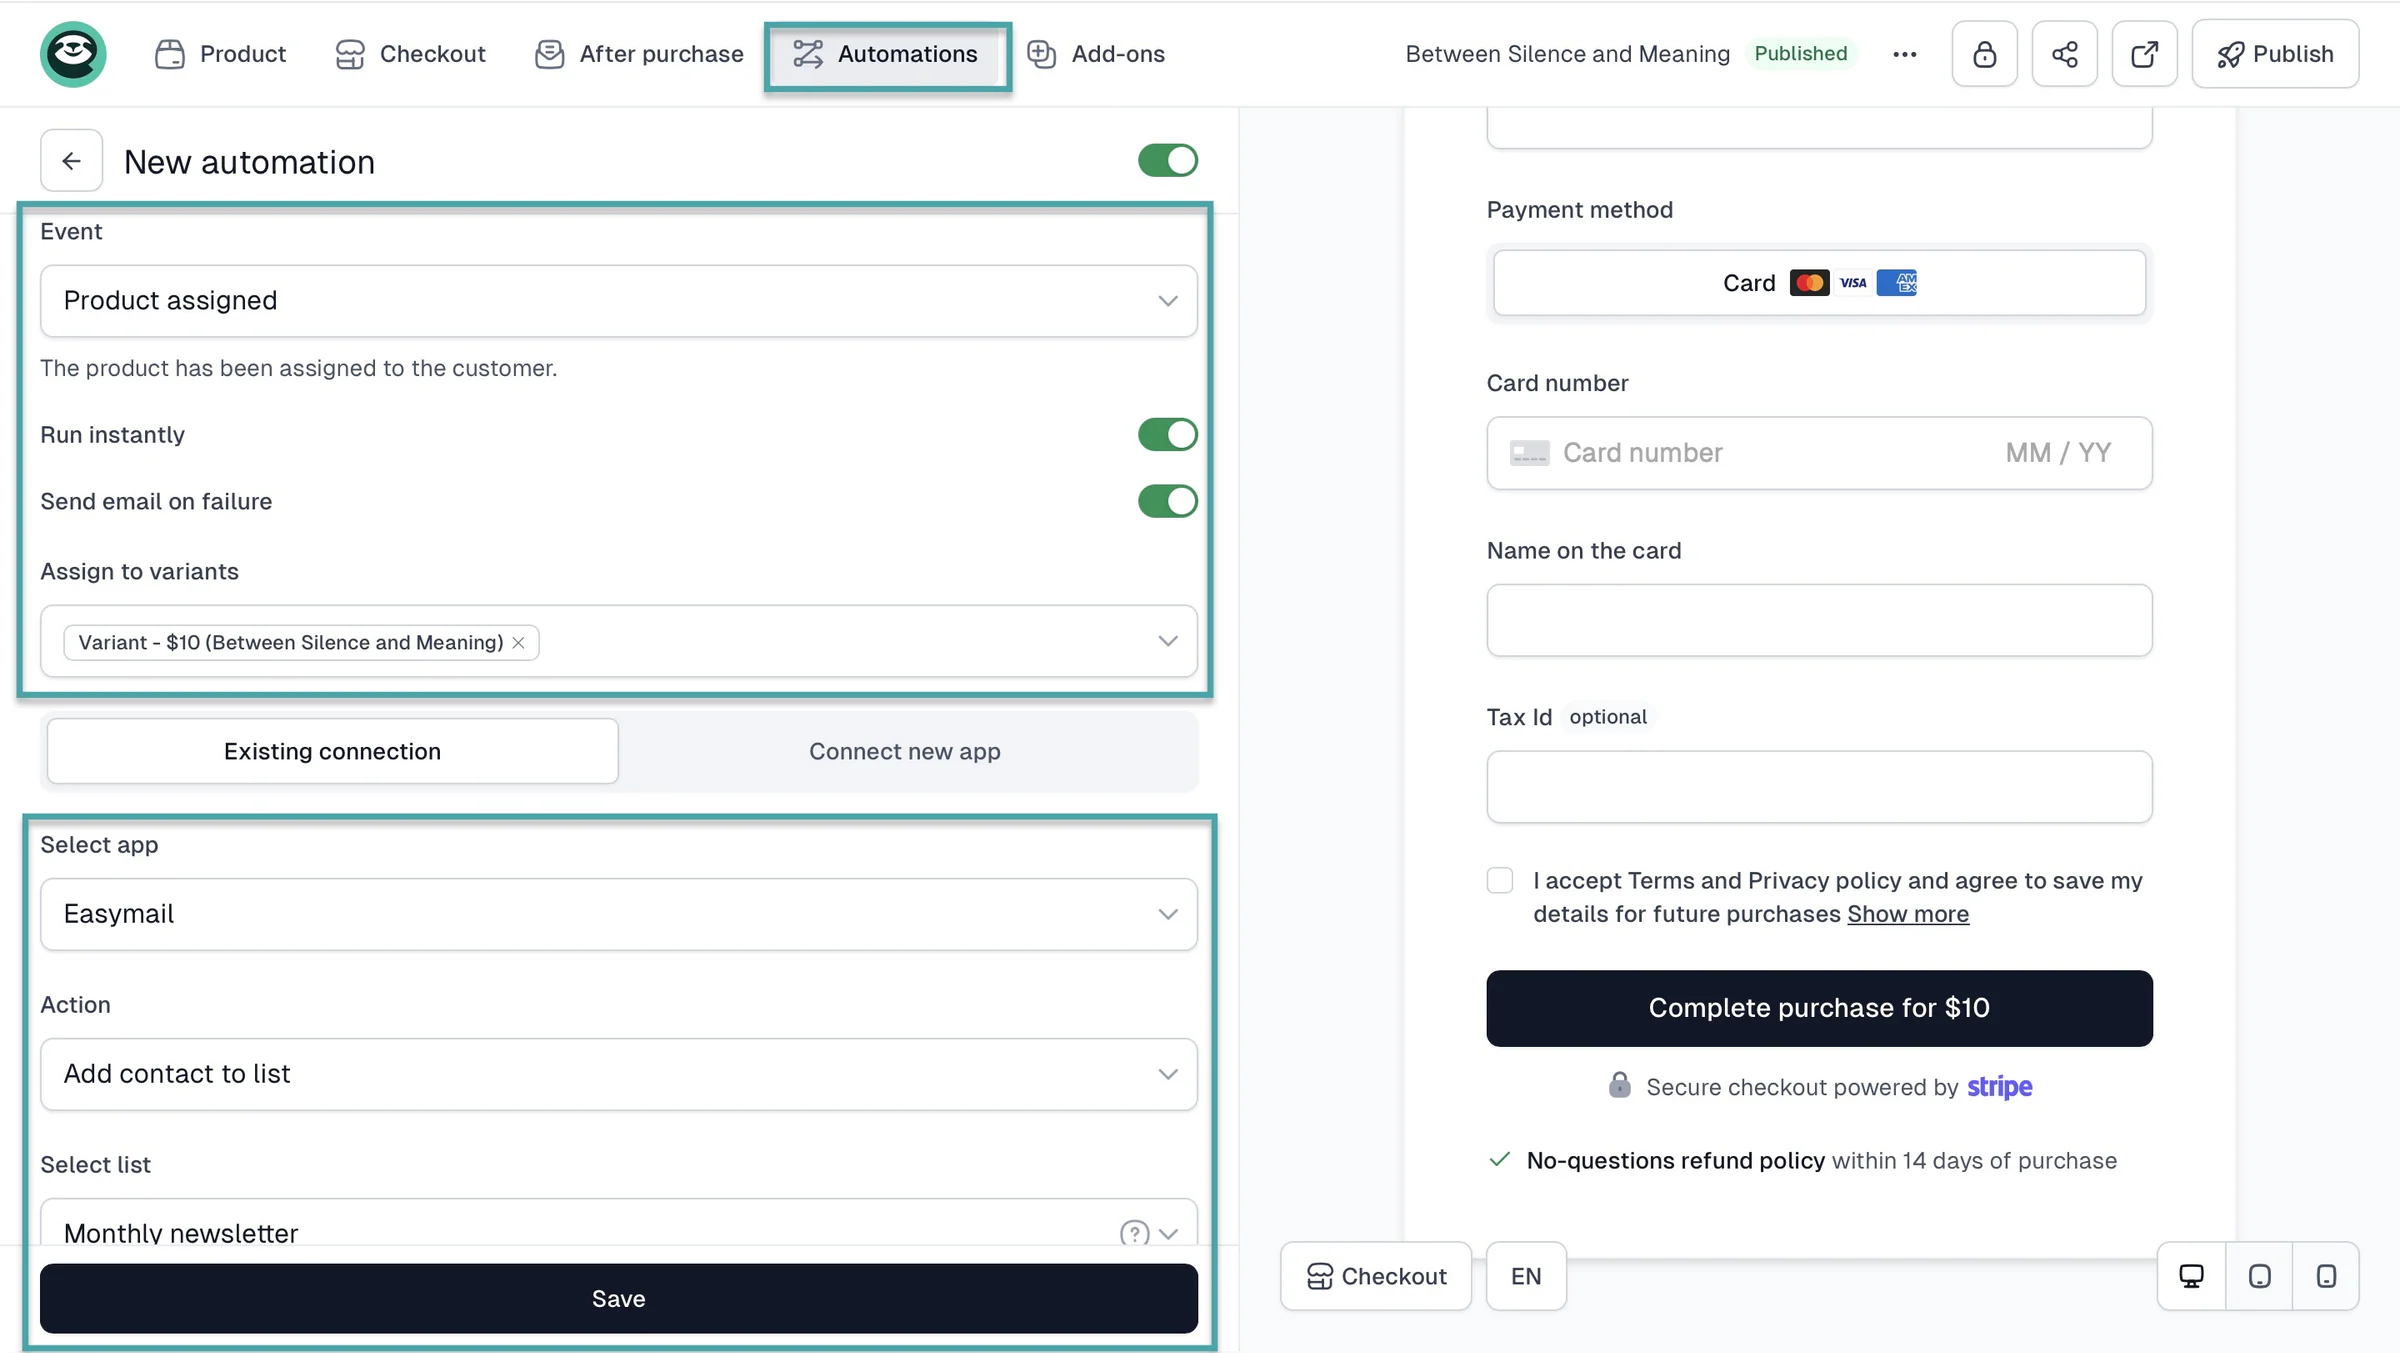The height and width of the screenshot is (1353, 2400).
Task: Click the Published status badge
Action: (1800, 54)
